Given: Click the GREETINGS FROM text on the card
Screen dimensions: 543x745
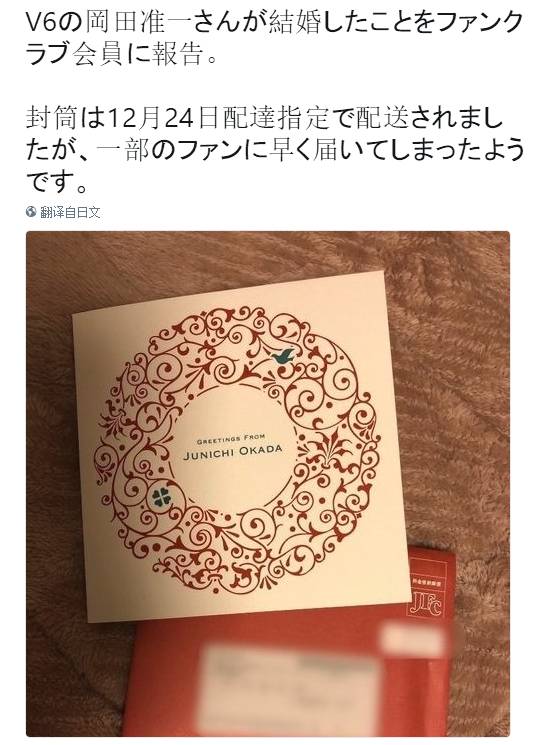Looking at the screenshot, I should (231, 439).
